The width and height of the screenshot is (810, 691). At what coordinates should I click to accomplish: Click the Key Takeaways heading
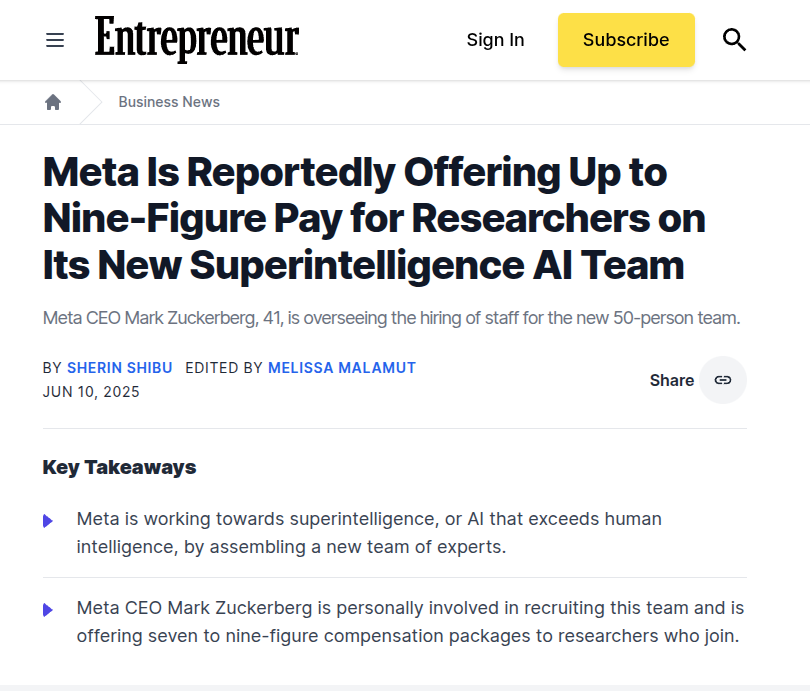(119, 467)
